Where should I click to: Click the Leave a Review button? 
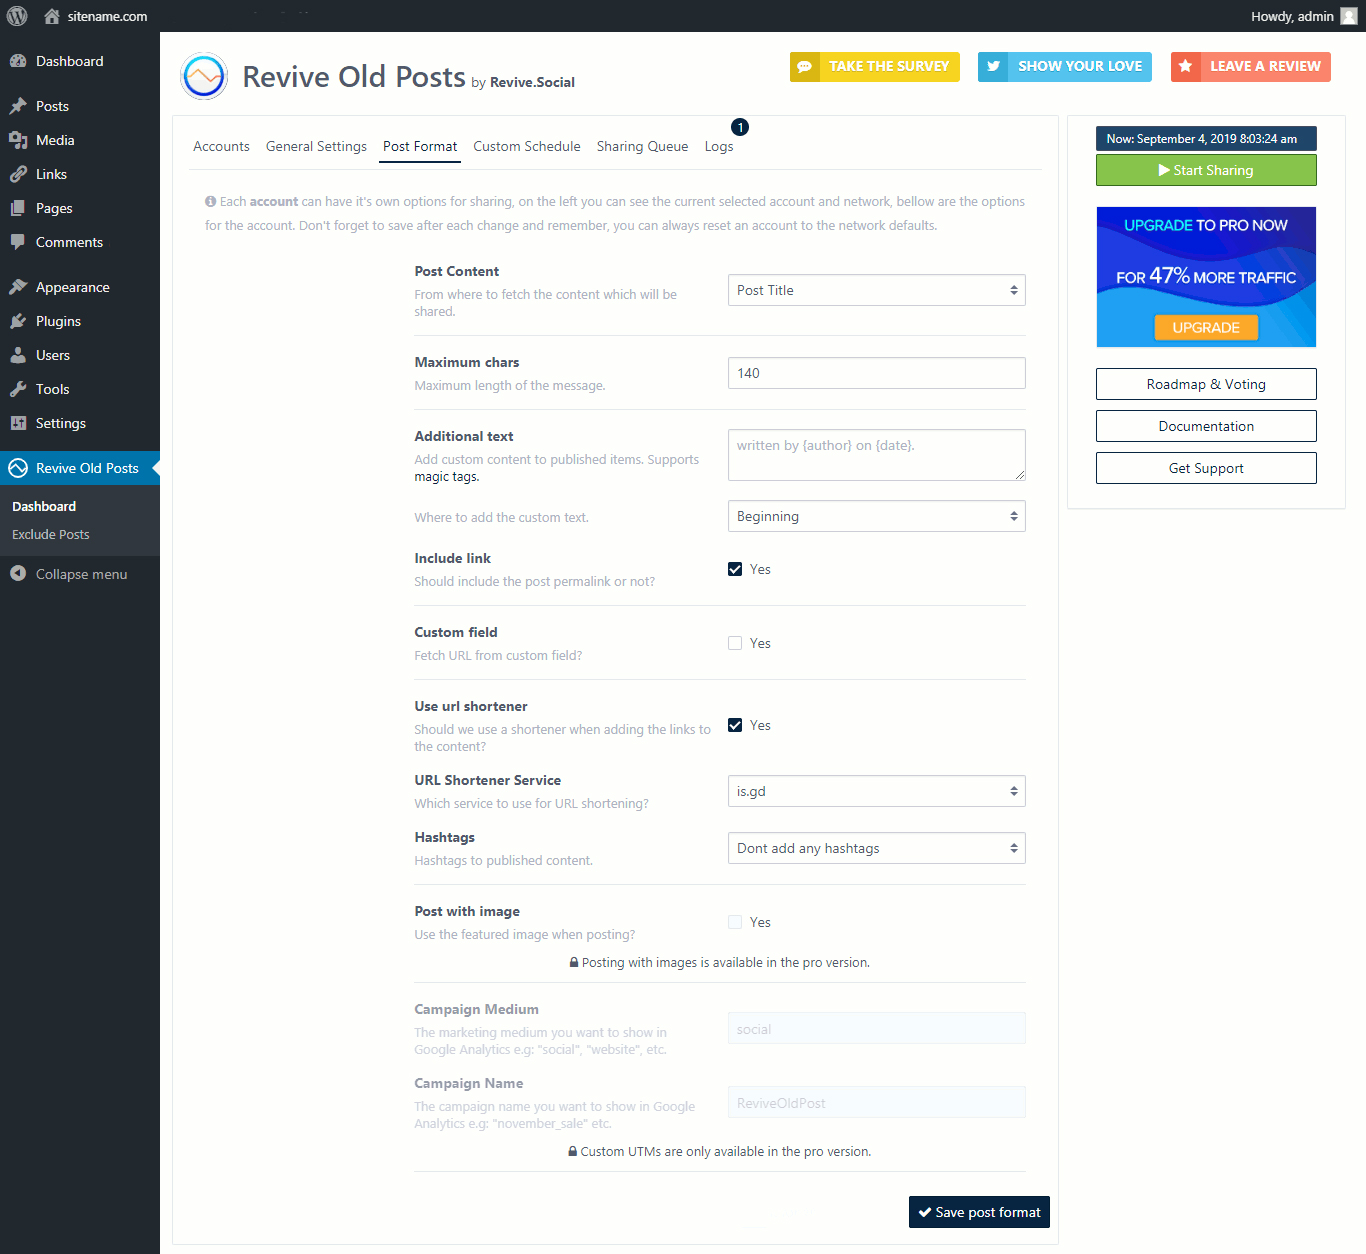[1251, 67]
